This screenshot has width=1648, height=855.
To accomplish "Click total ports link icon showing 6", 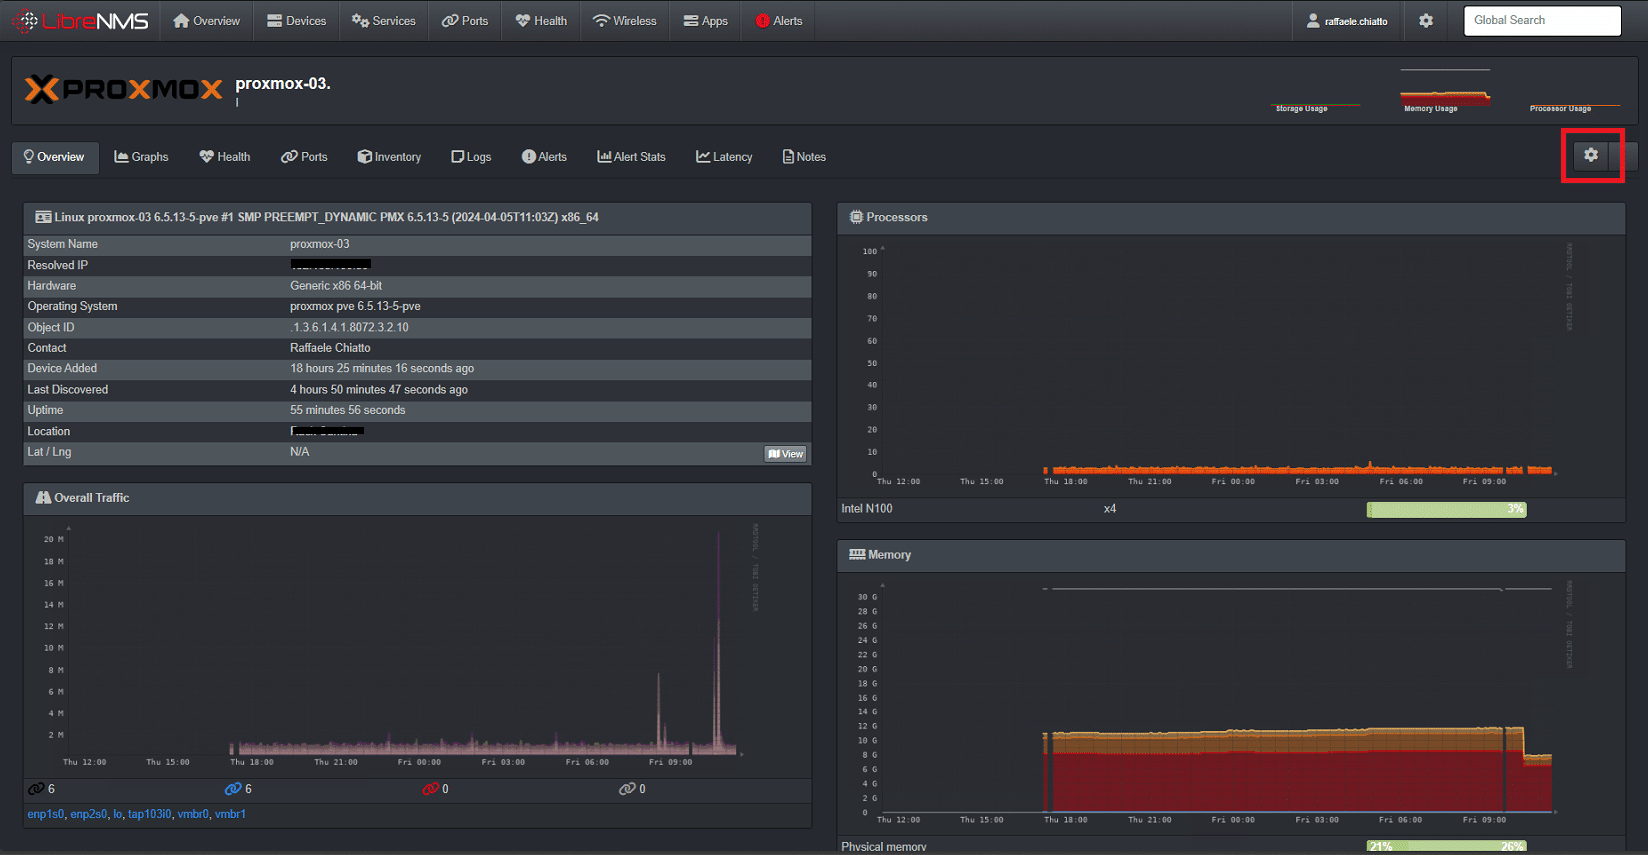I will coord(36,789).
